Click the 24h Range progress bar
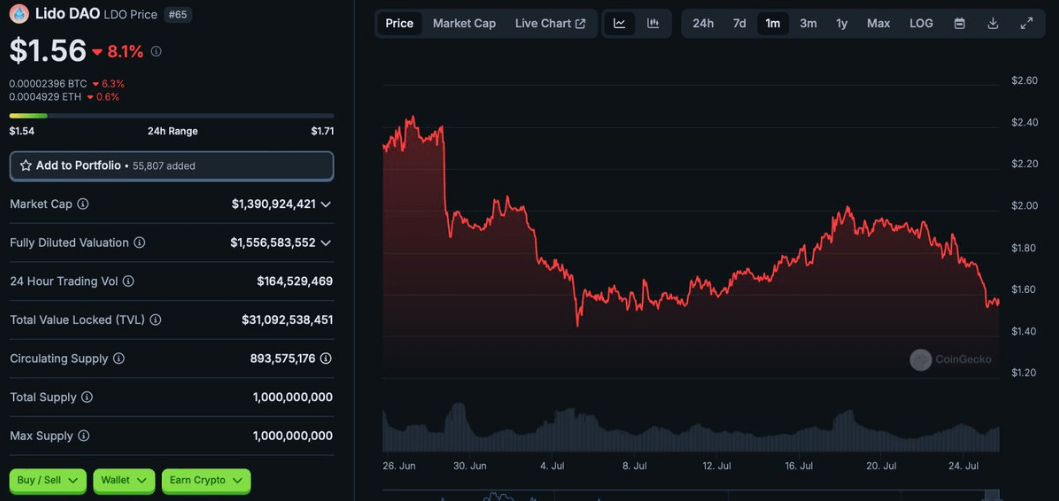Image resolution: width=1059 pixels, height=501 pixels. point(172,116)
